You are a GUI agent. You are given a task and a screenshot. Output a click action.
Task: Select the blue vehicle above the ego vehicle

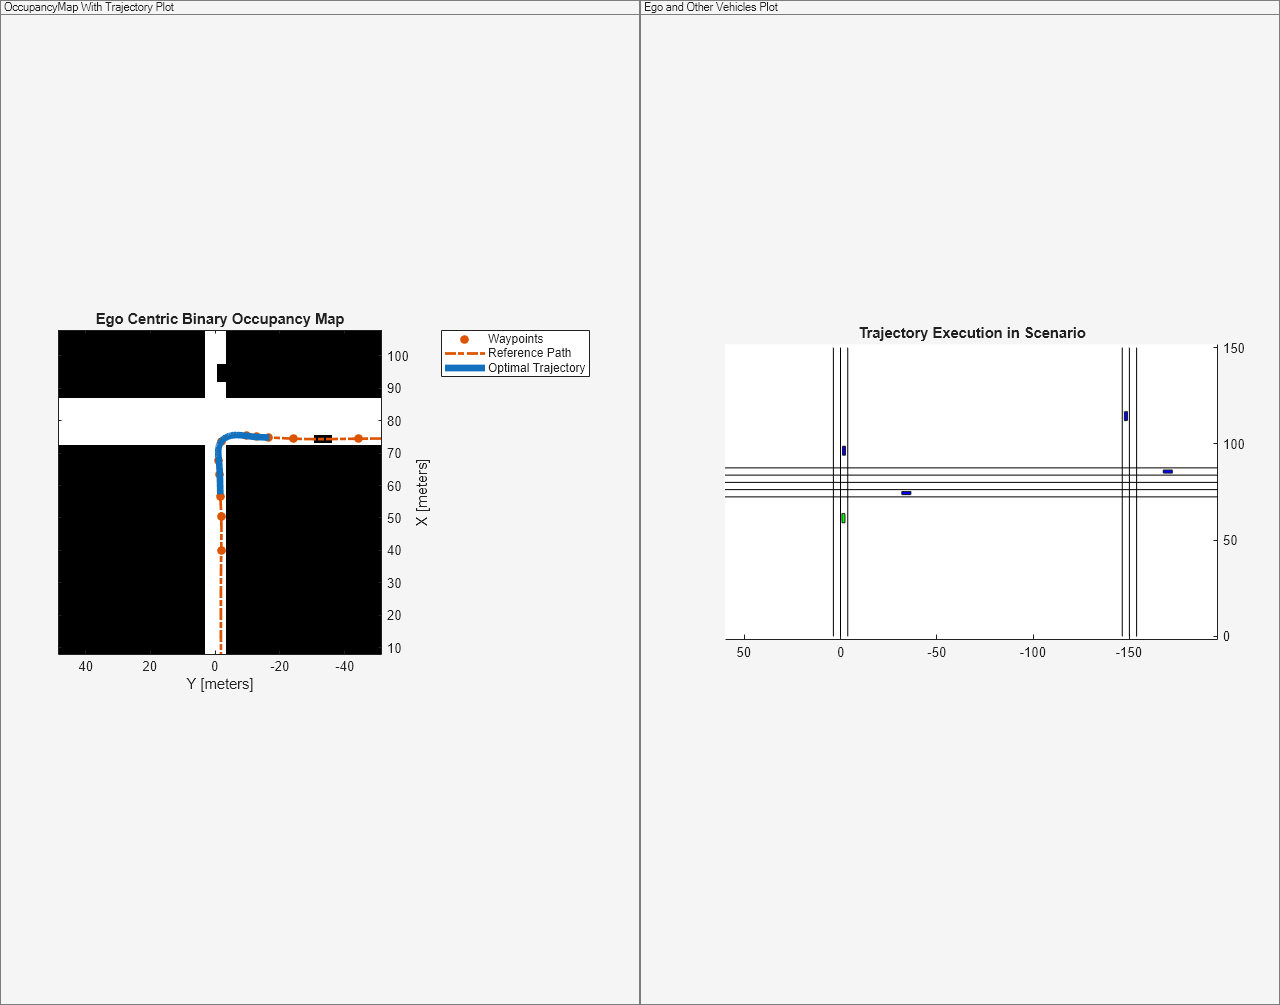(x=844, y=451)
